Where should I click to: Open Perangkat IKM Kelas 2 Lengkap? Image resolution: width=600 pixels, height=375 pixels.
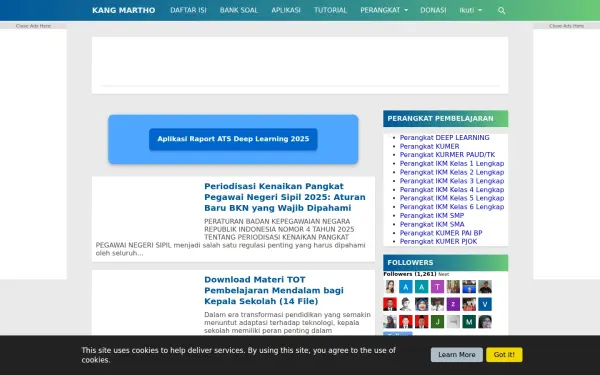pyautogui.click(x=452, y=172)
